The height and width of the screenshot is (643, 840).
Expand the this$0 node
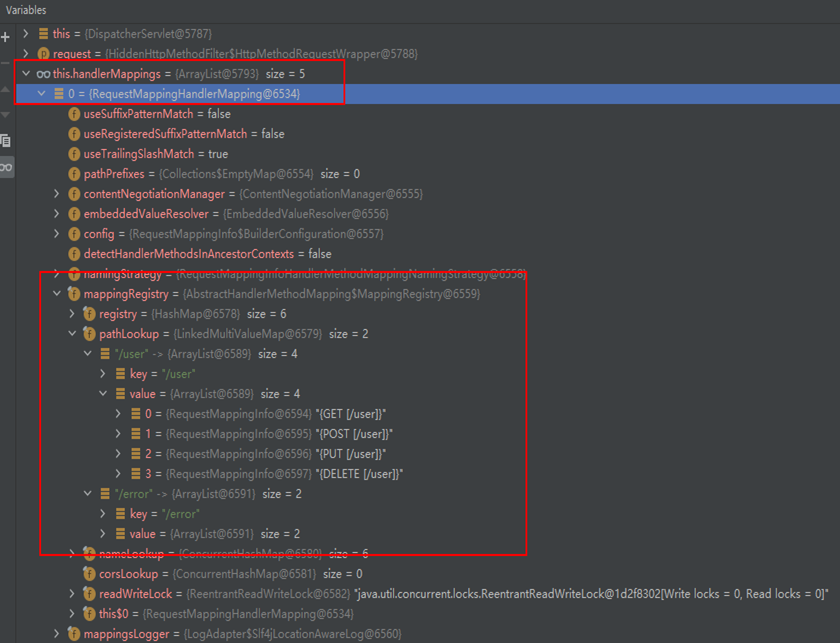click(72, 614)
